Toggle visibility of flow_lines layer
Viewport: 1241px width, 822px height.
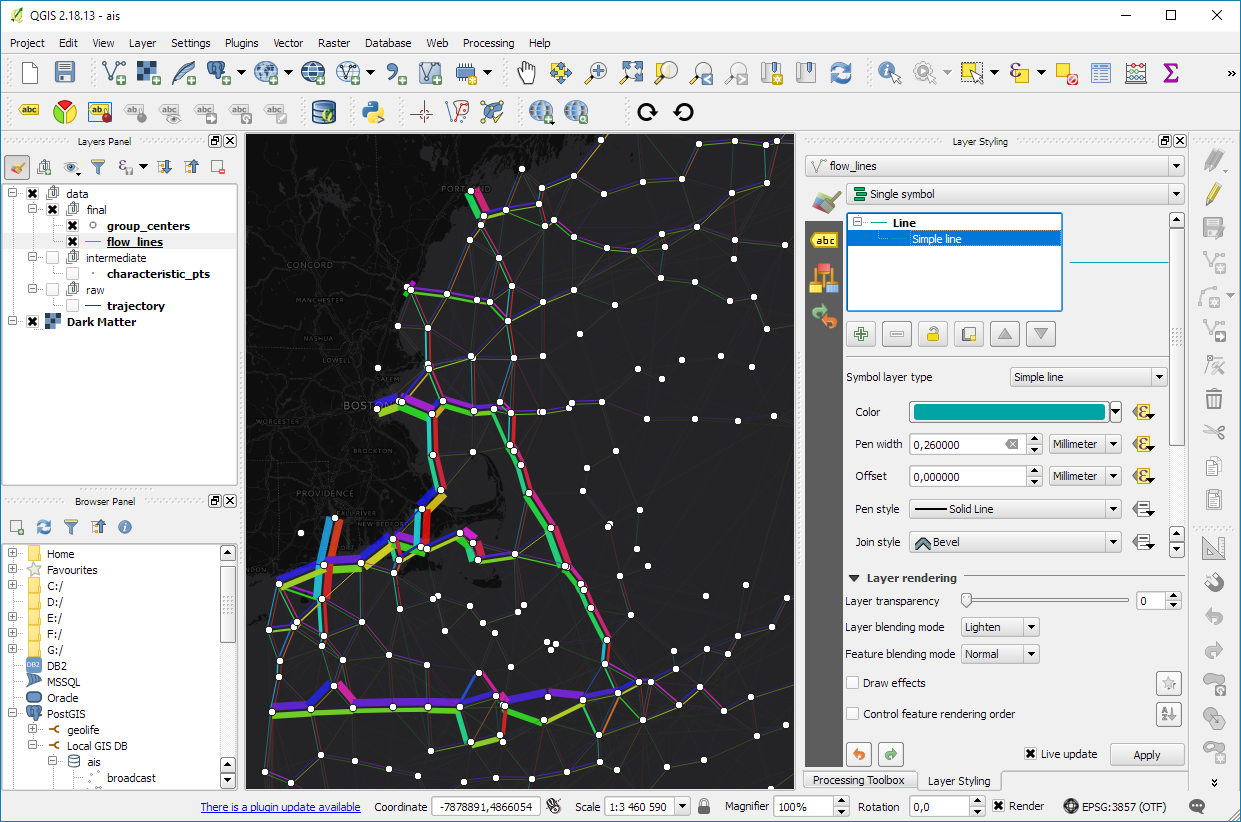(72, 242)
